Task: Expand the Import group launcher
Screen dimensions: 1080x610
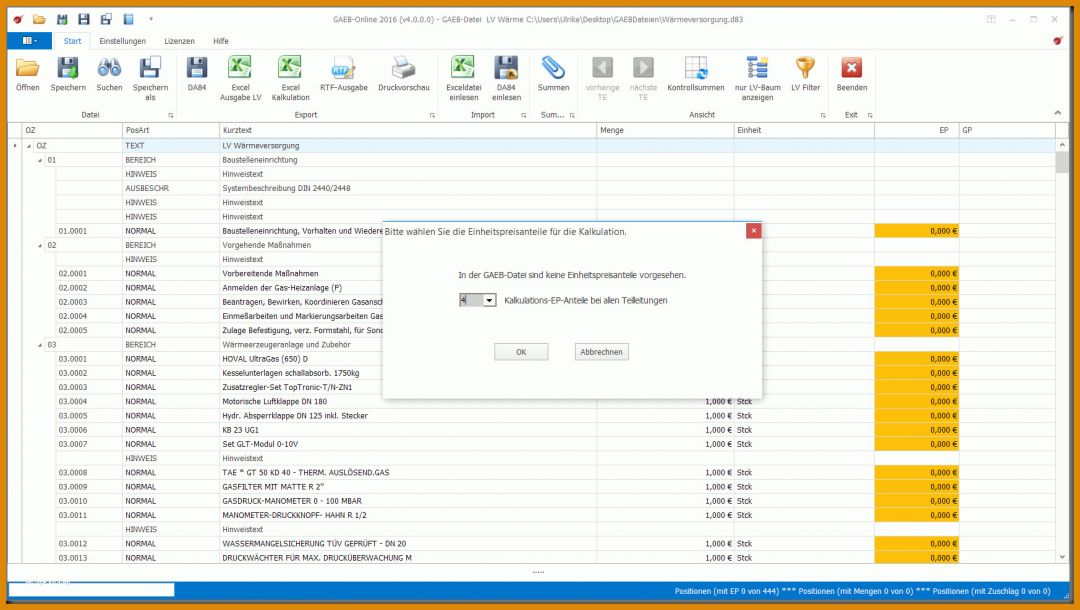Action: (523, 115)
